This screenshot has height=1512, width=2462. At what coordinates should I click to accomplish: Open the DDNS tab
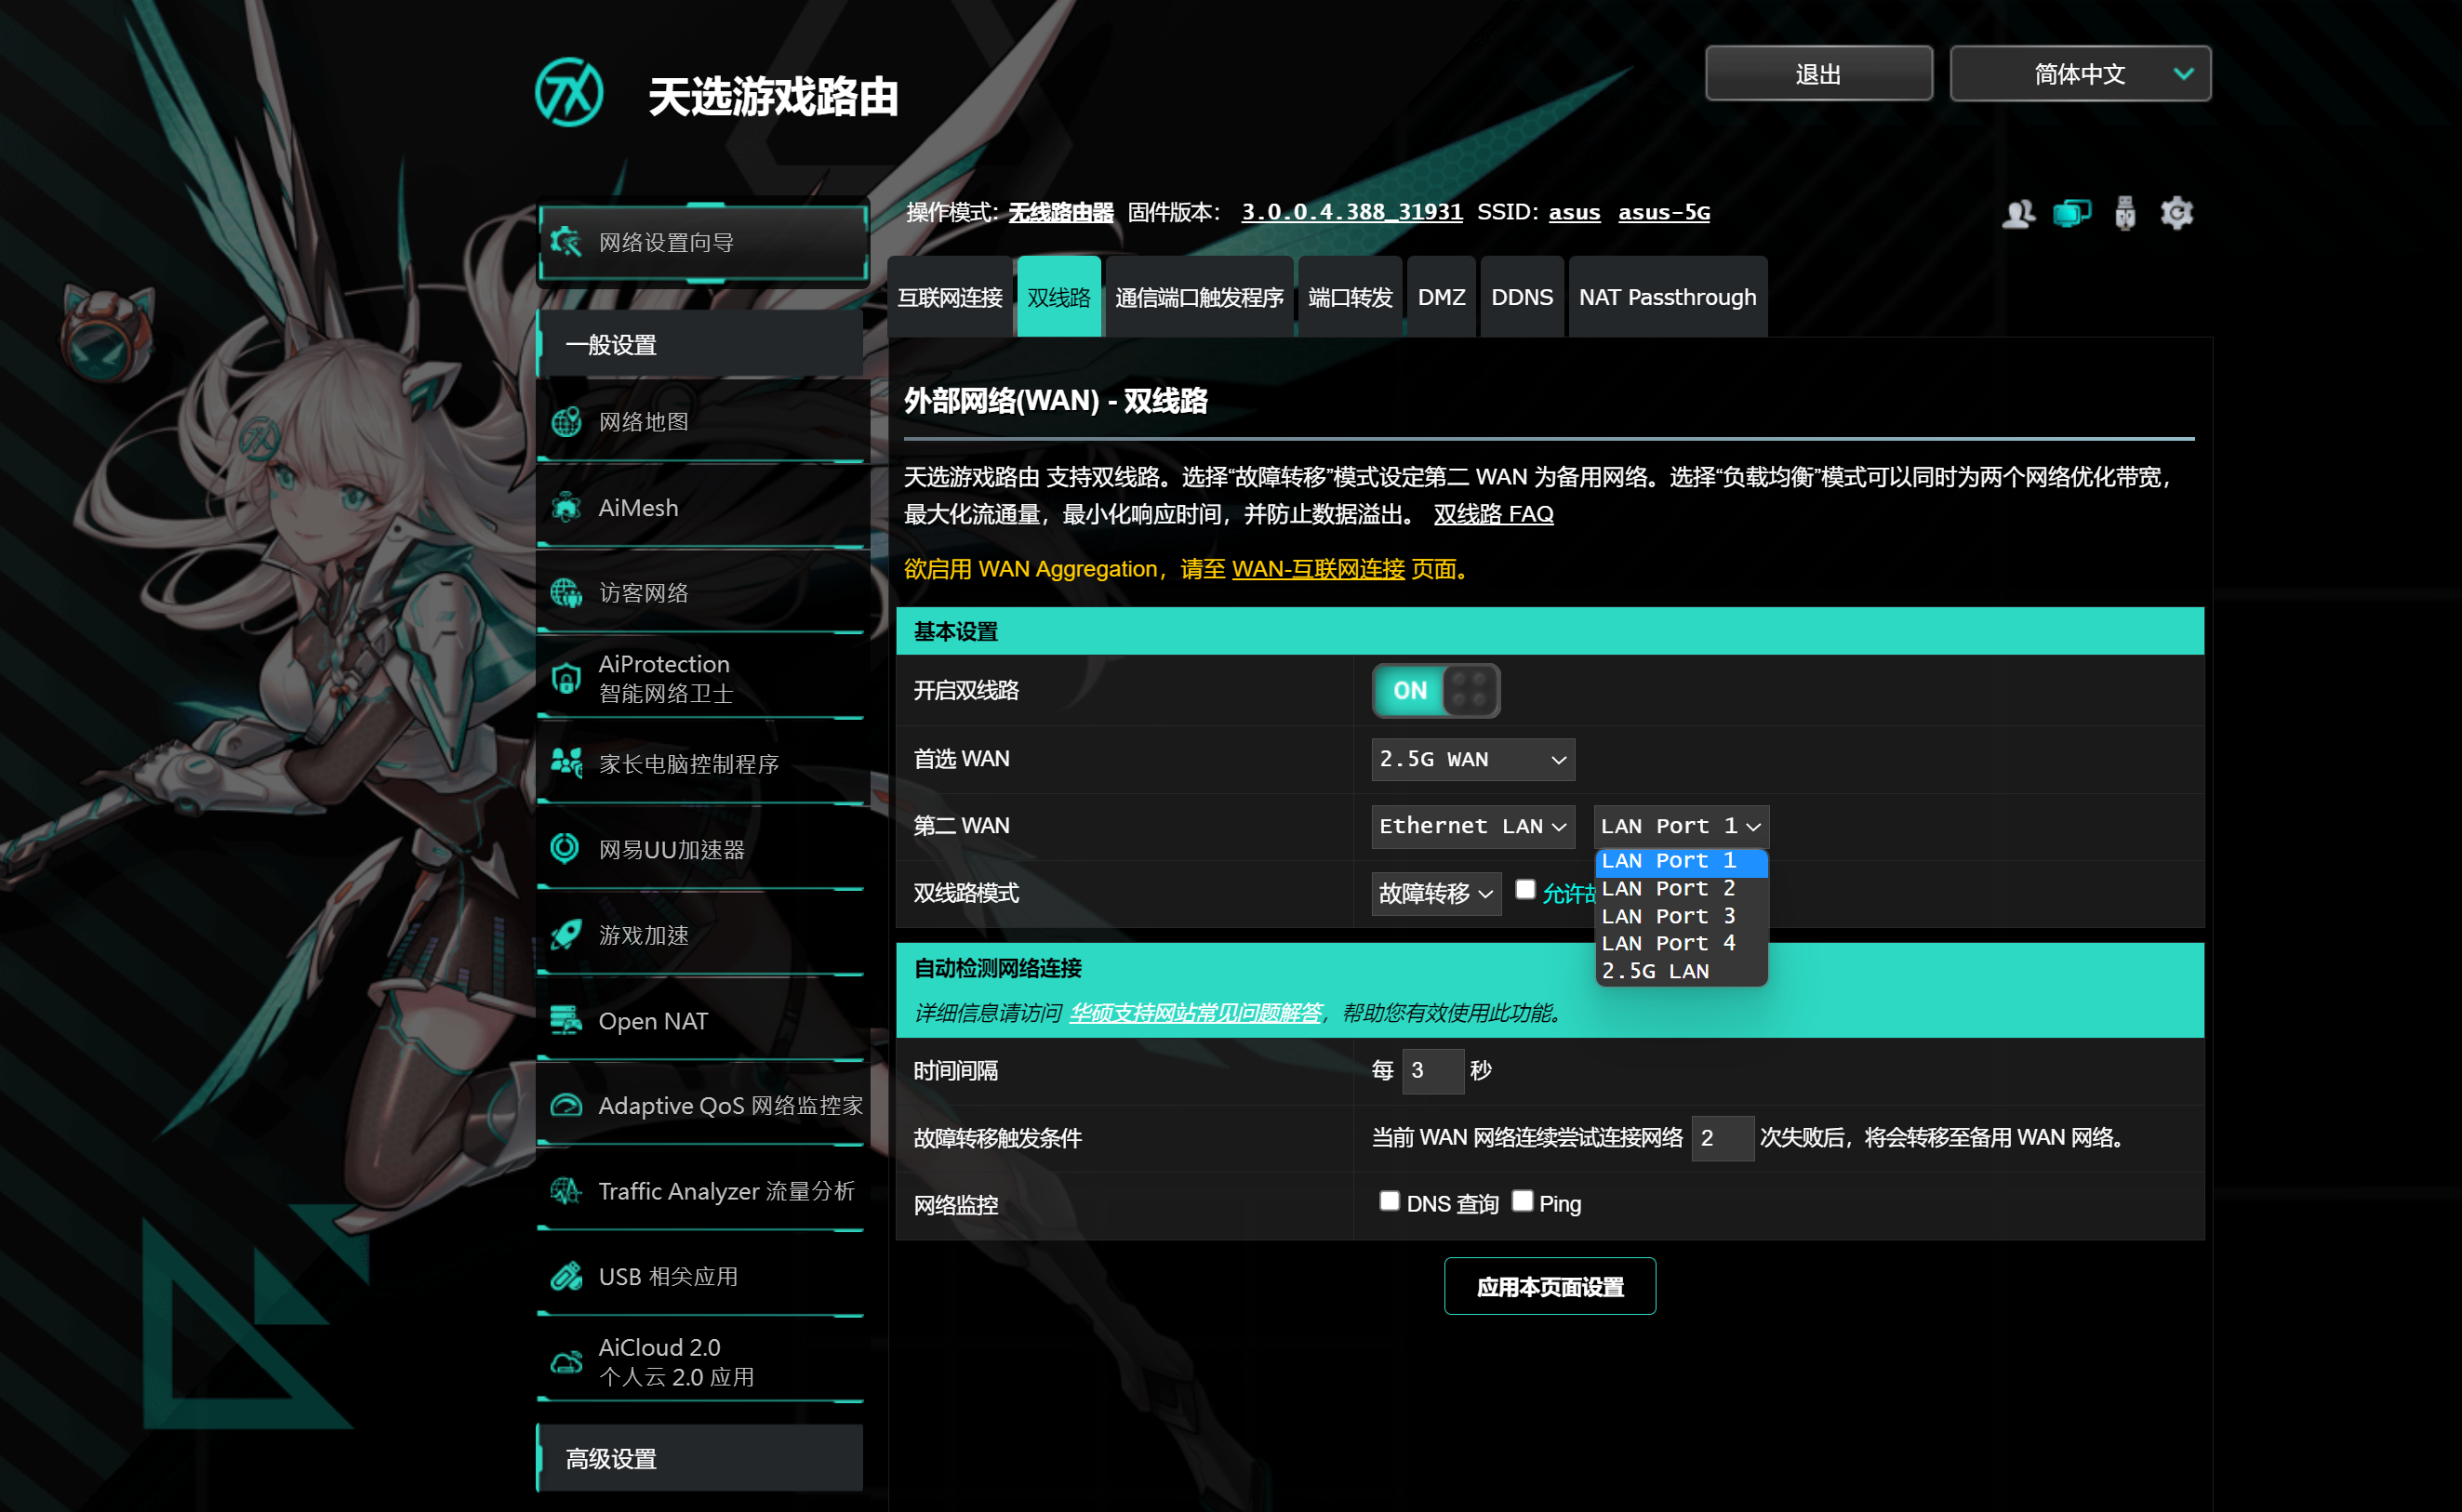coord(1521,297)
